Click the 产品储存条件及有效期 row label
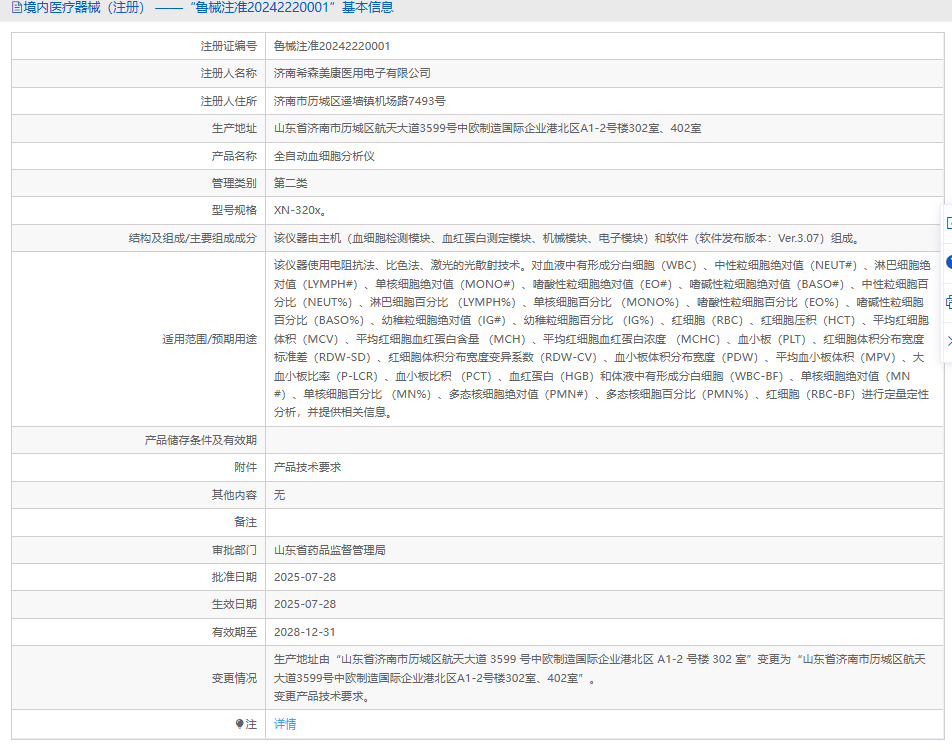The height and width of the screenshot is (749, 952). coord(200,440)
